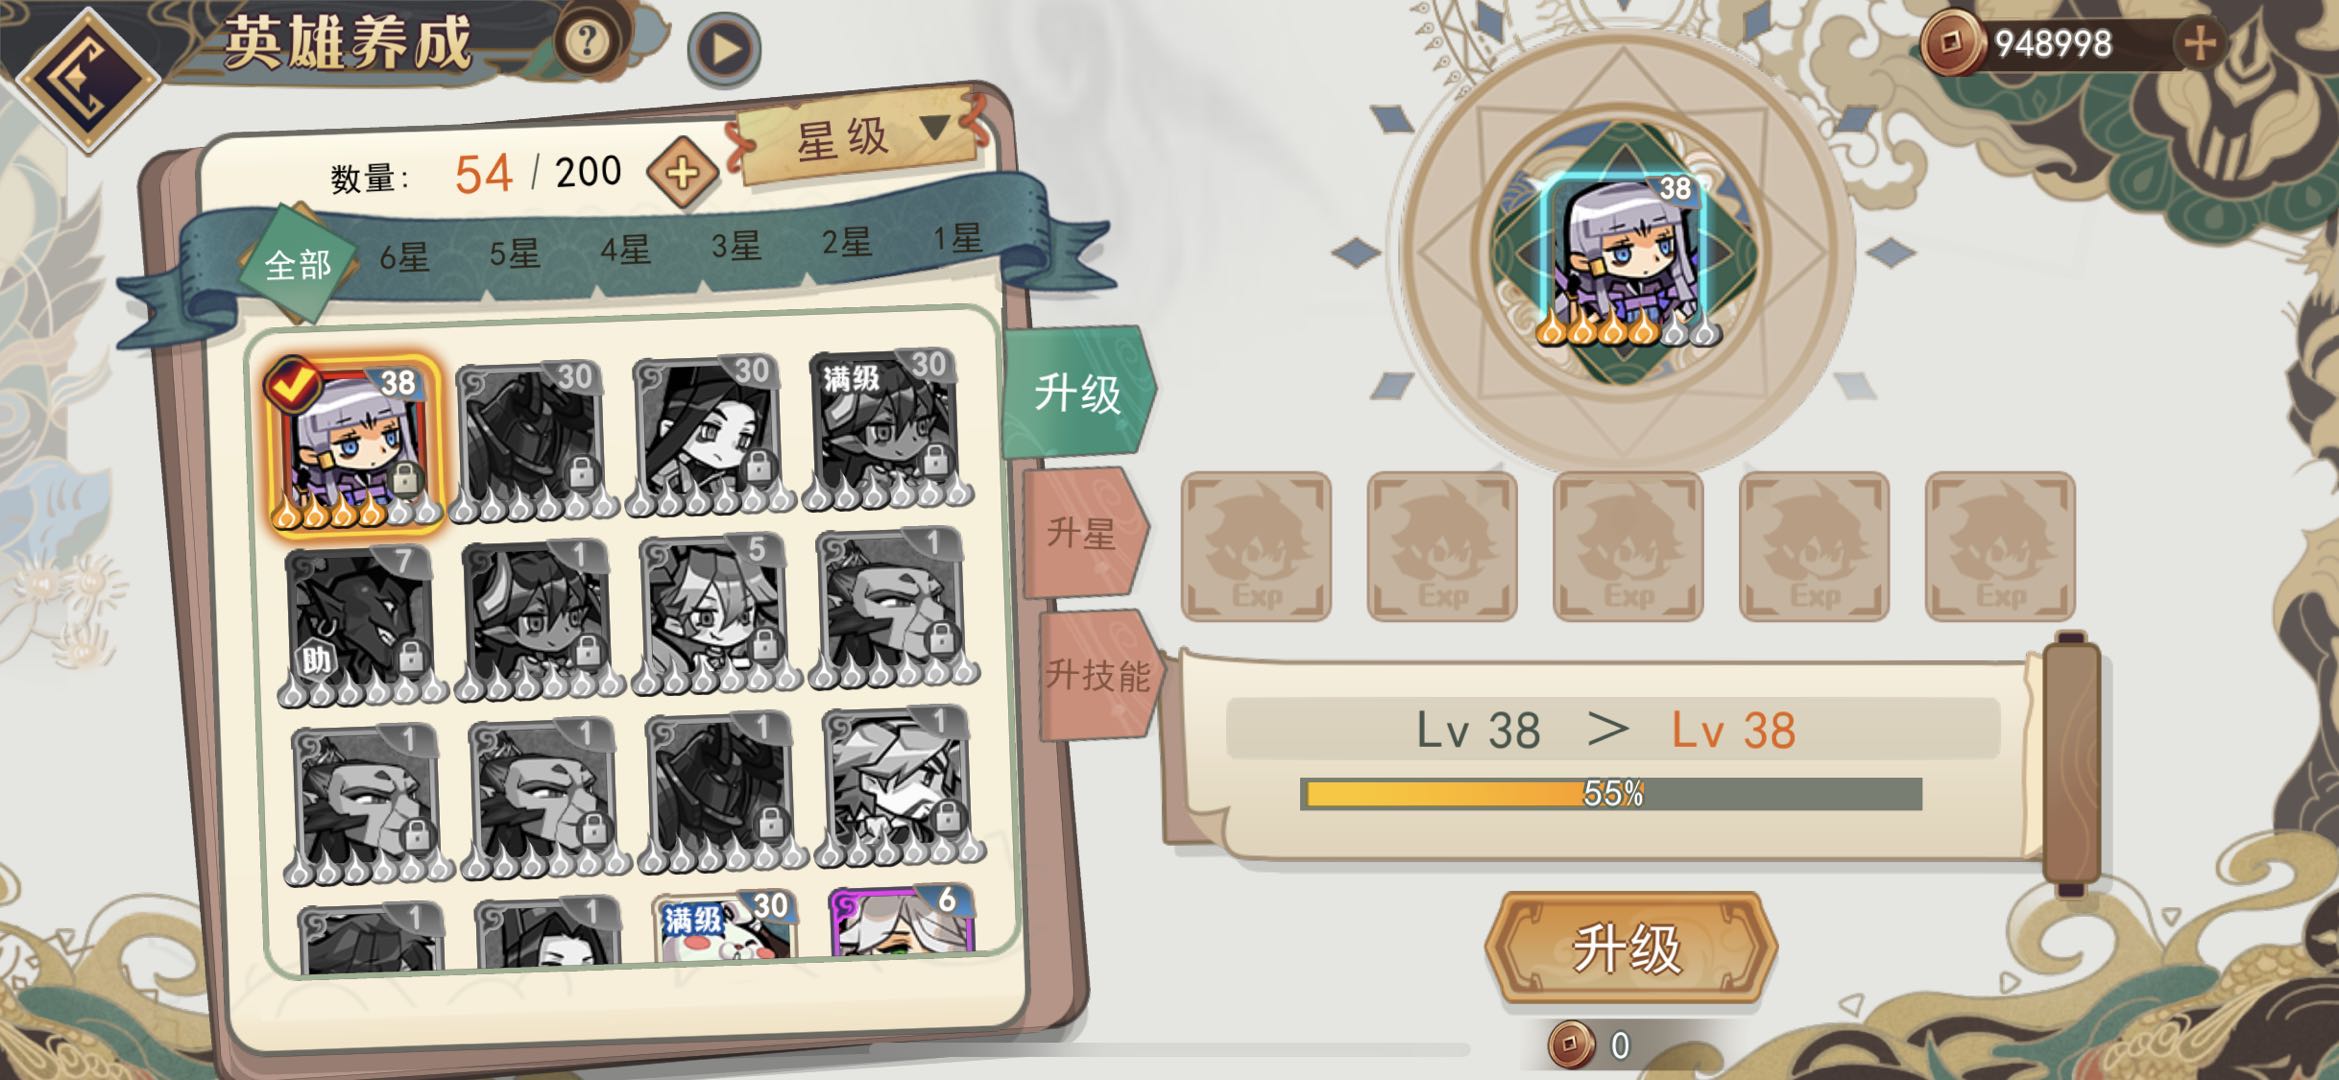Filter heroes by 6星
This screenshot has width=2339, height=1080.
pos(404,257)
